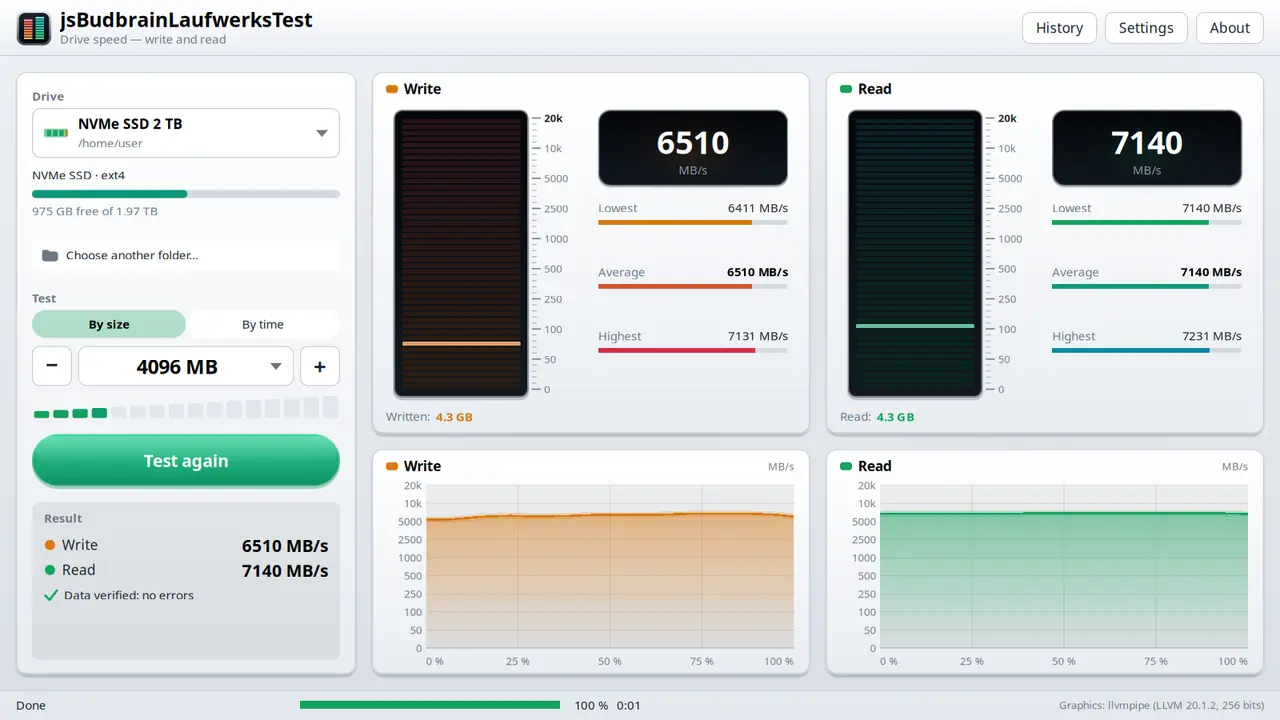The image size is (1280, 720).
Task: Click the green dot beside Read result
Action: (50, 570)
